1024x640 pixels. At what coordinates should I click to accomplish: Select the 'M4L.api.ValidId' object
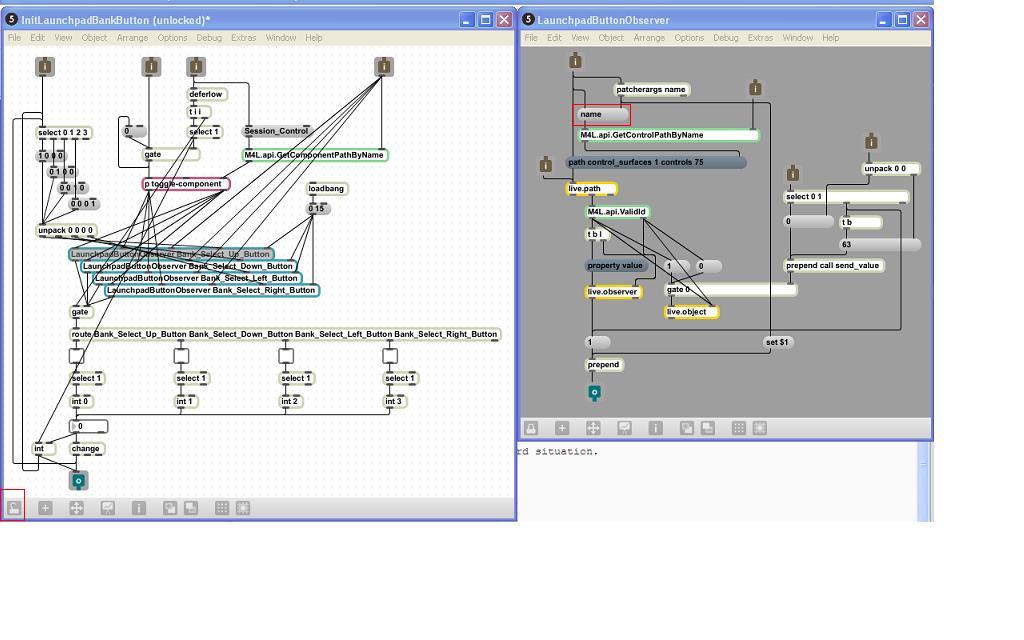pos(617,212)
